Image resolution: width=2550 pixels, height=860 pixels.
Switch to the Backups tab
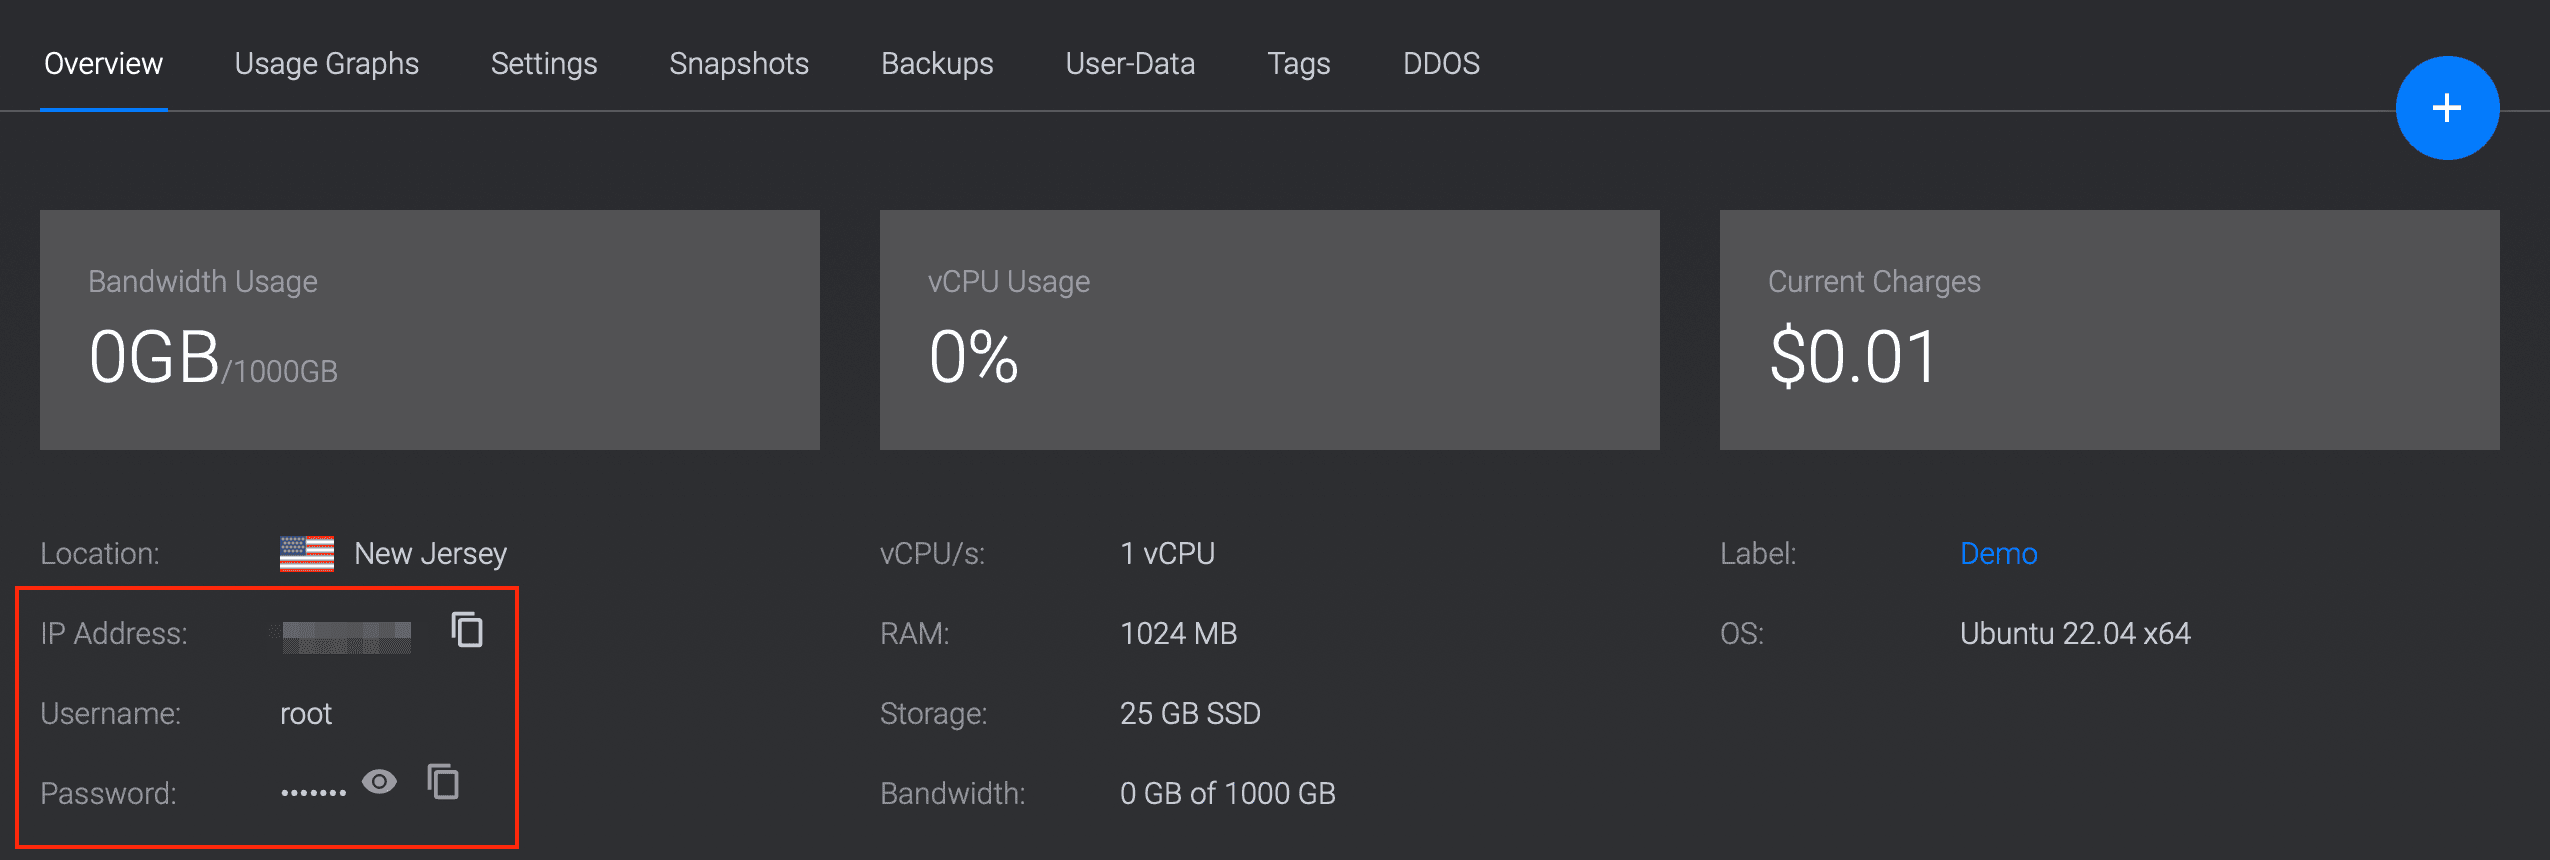[x=936, y=63]
